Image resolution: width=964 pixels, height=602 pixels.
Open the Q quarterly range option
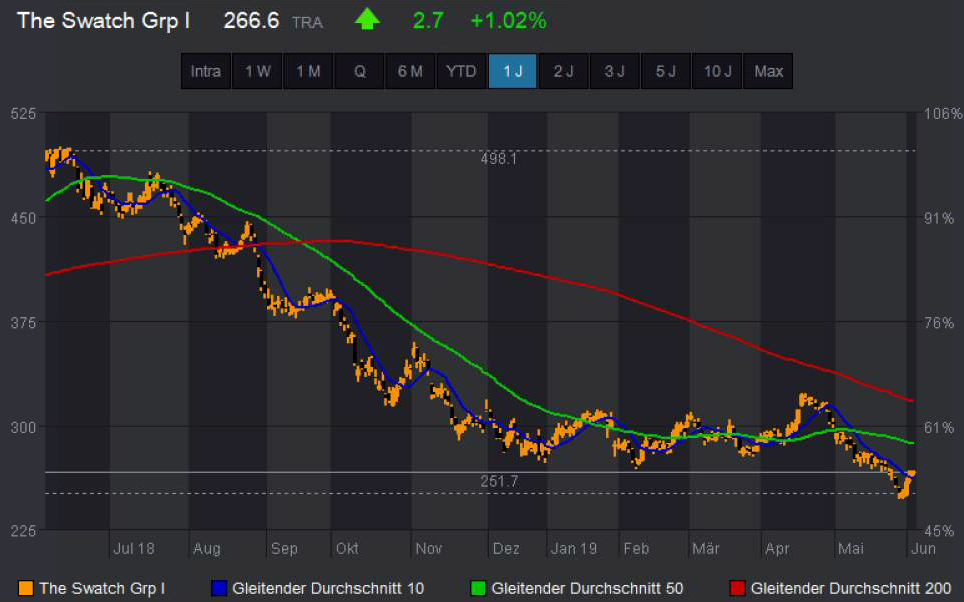(x=359, y=71)
